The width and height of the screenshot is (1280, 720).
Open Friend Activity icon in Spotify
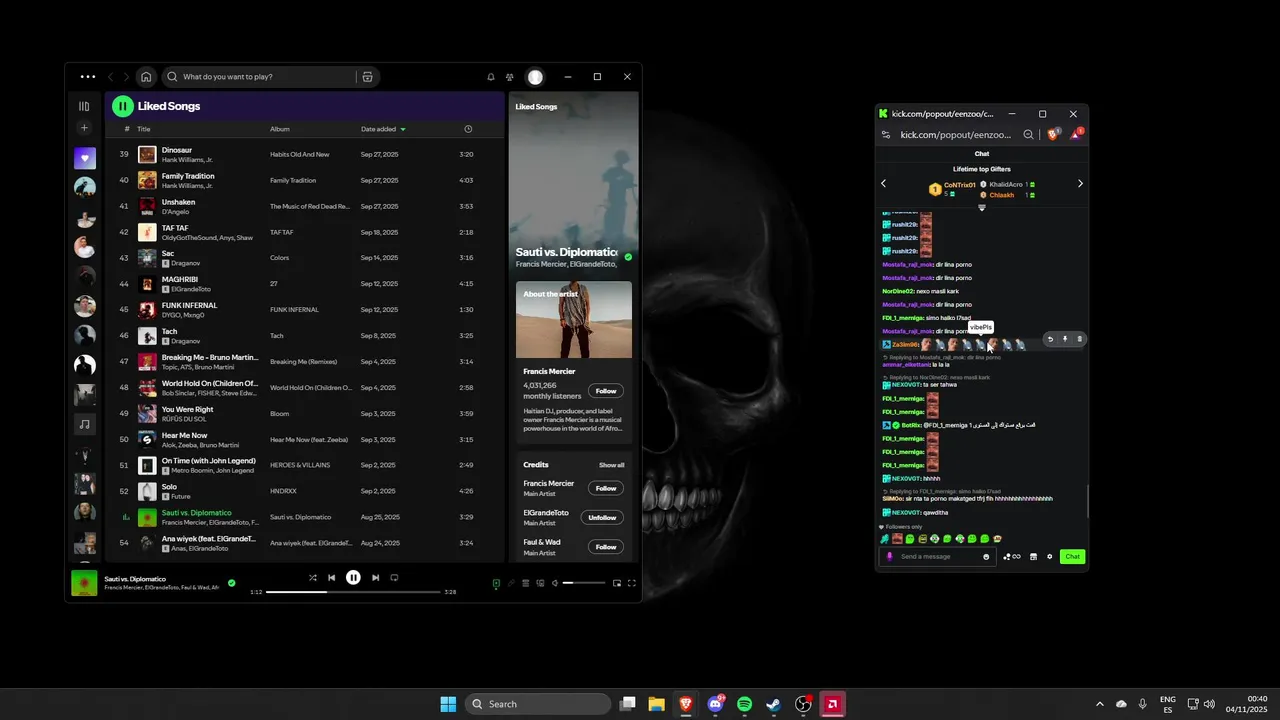[x=510, y=77]
